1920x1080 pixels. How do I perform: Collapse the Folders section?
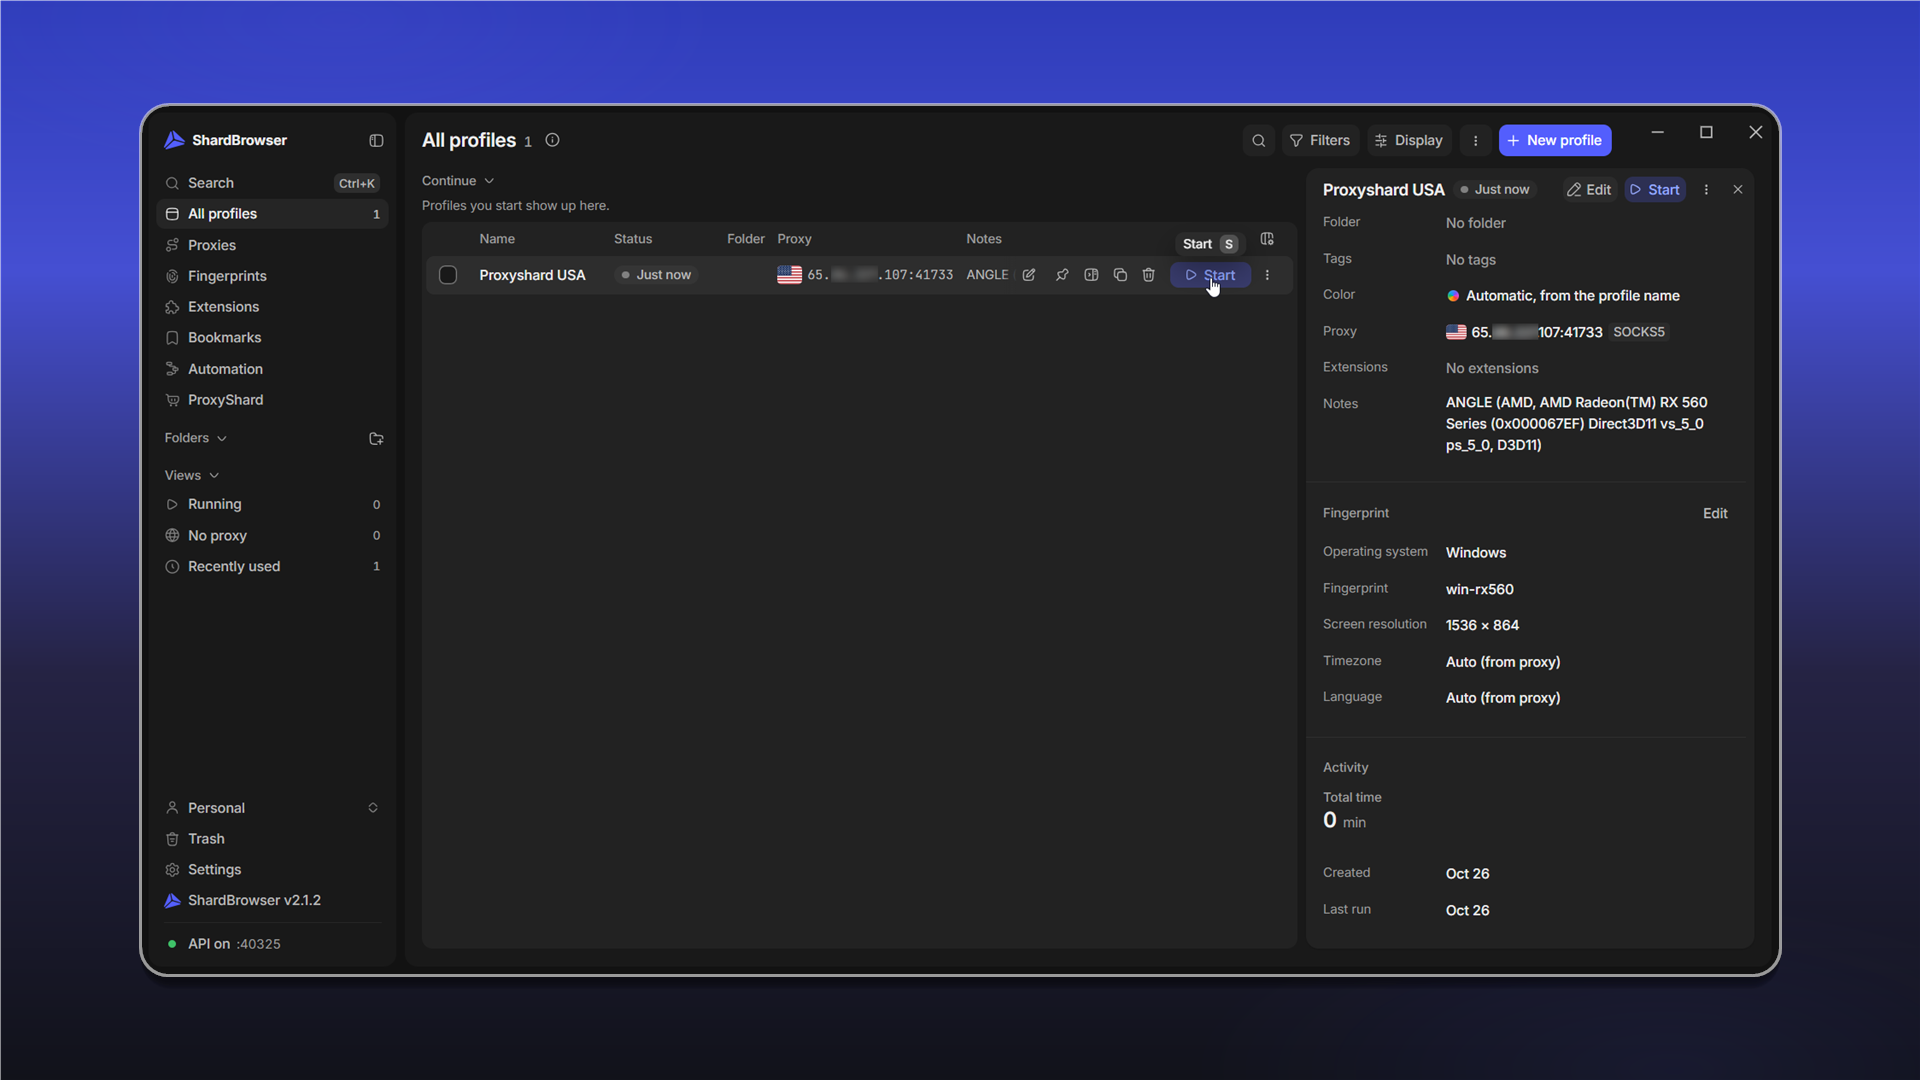point(196,438)
